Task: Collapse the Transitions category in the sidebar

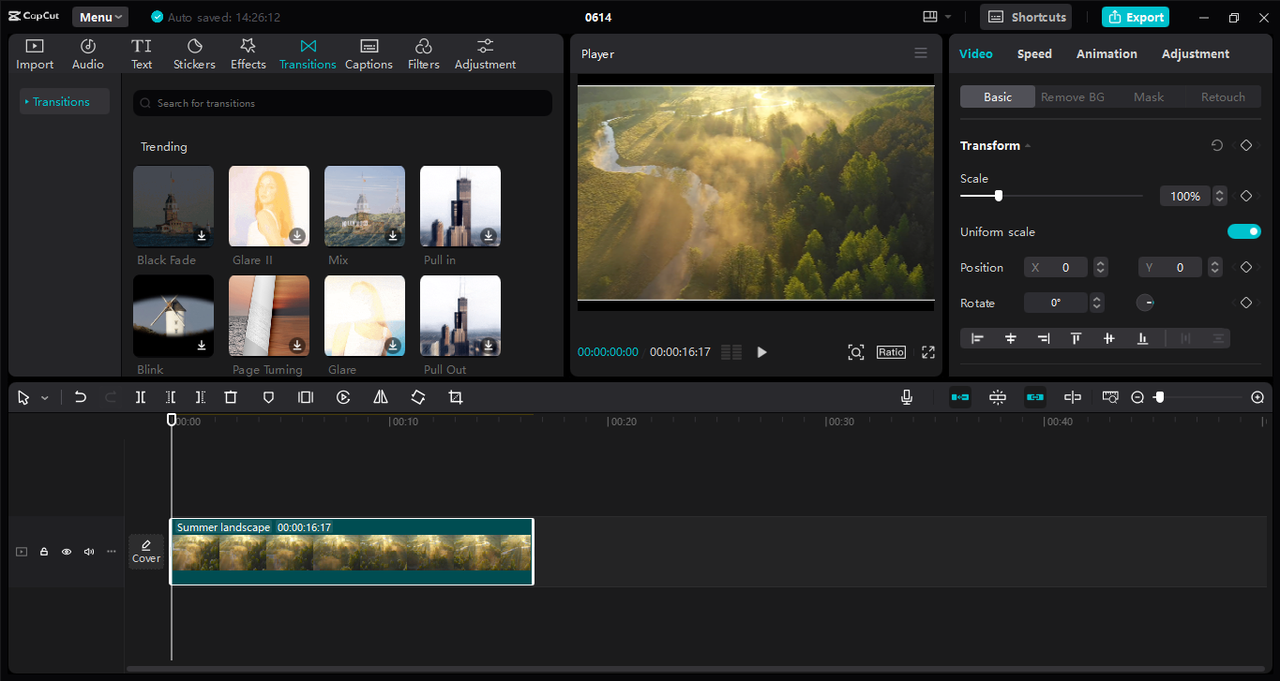Action: 27,102
